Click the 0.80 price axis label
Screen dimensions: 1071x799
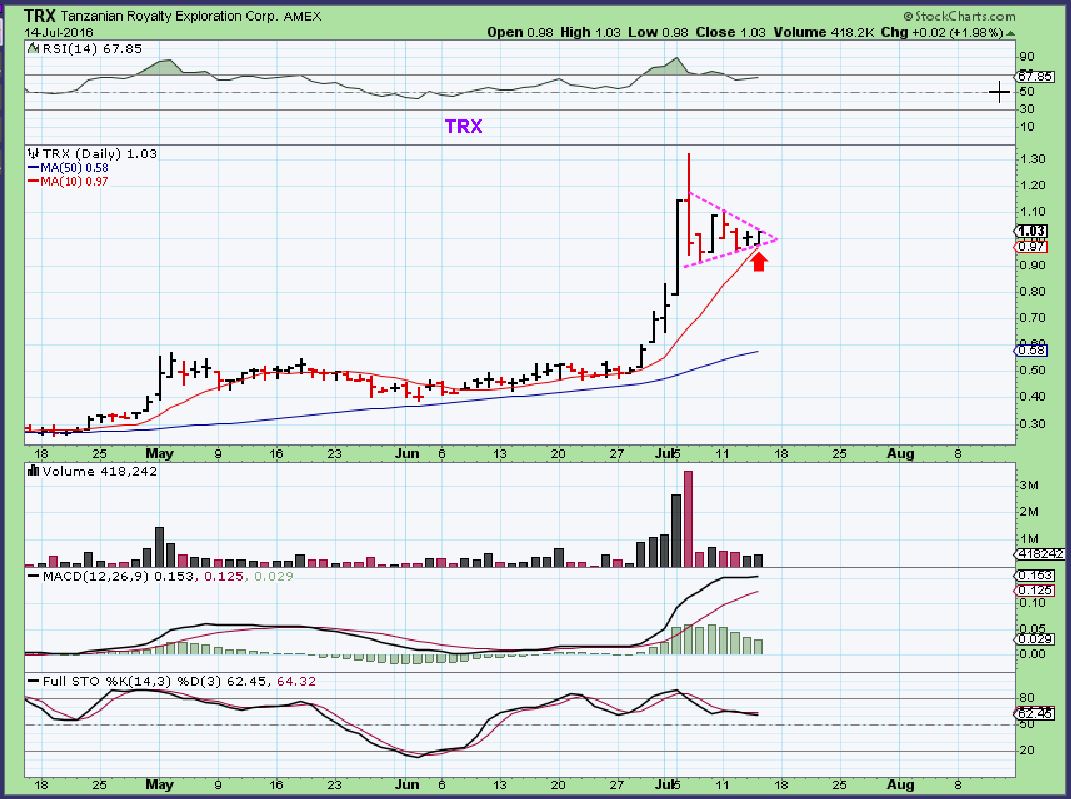pyautogui.click(x=1033, y=292)
